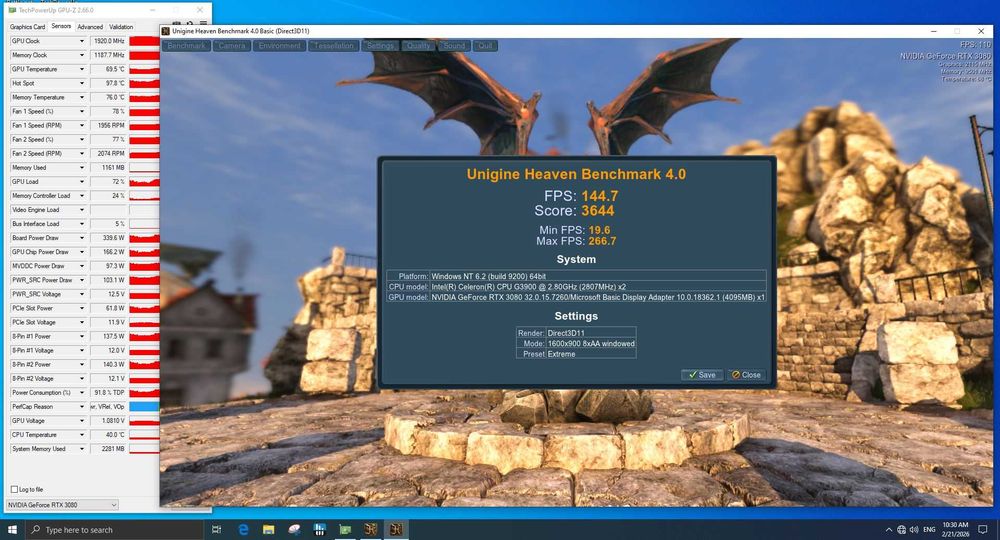
Task: Open the taskbar clock showing 10:30 AM
Action: coord(955,529)
